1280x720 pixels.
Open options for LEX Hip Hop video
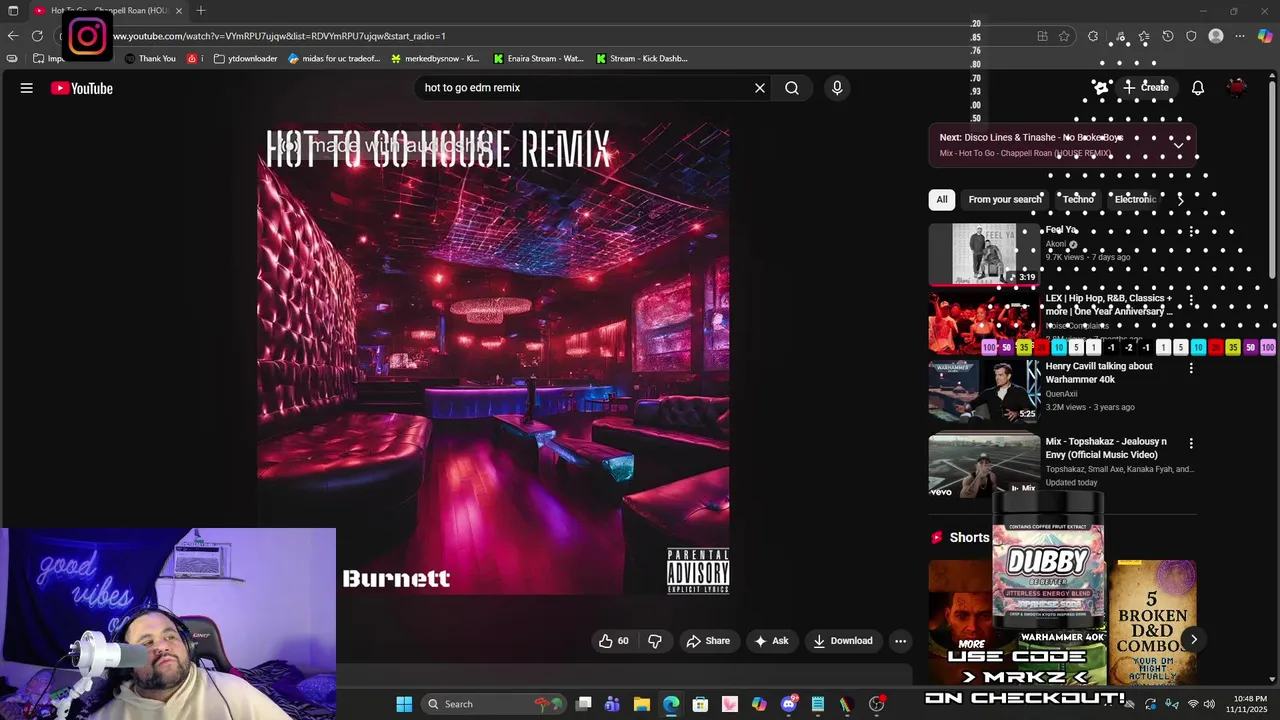(1190, 300)
